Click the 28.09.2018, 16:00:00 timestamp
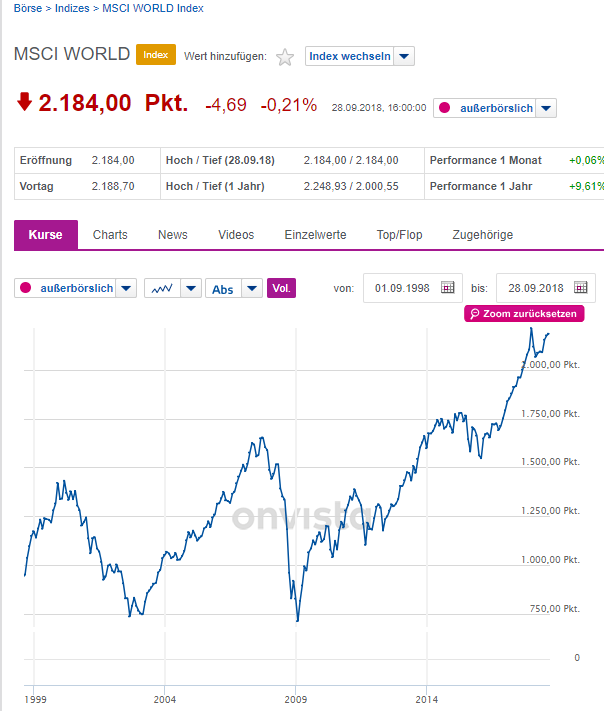 click(379, 108)
